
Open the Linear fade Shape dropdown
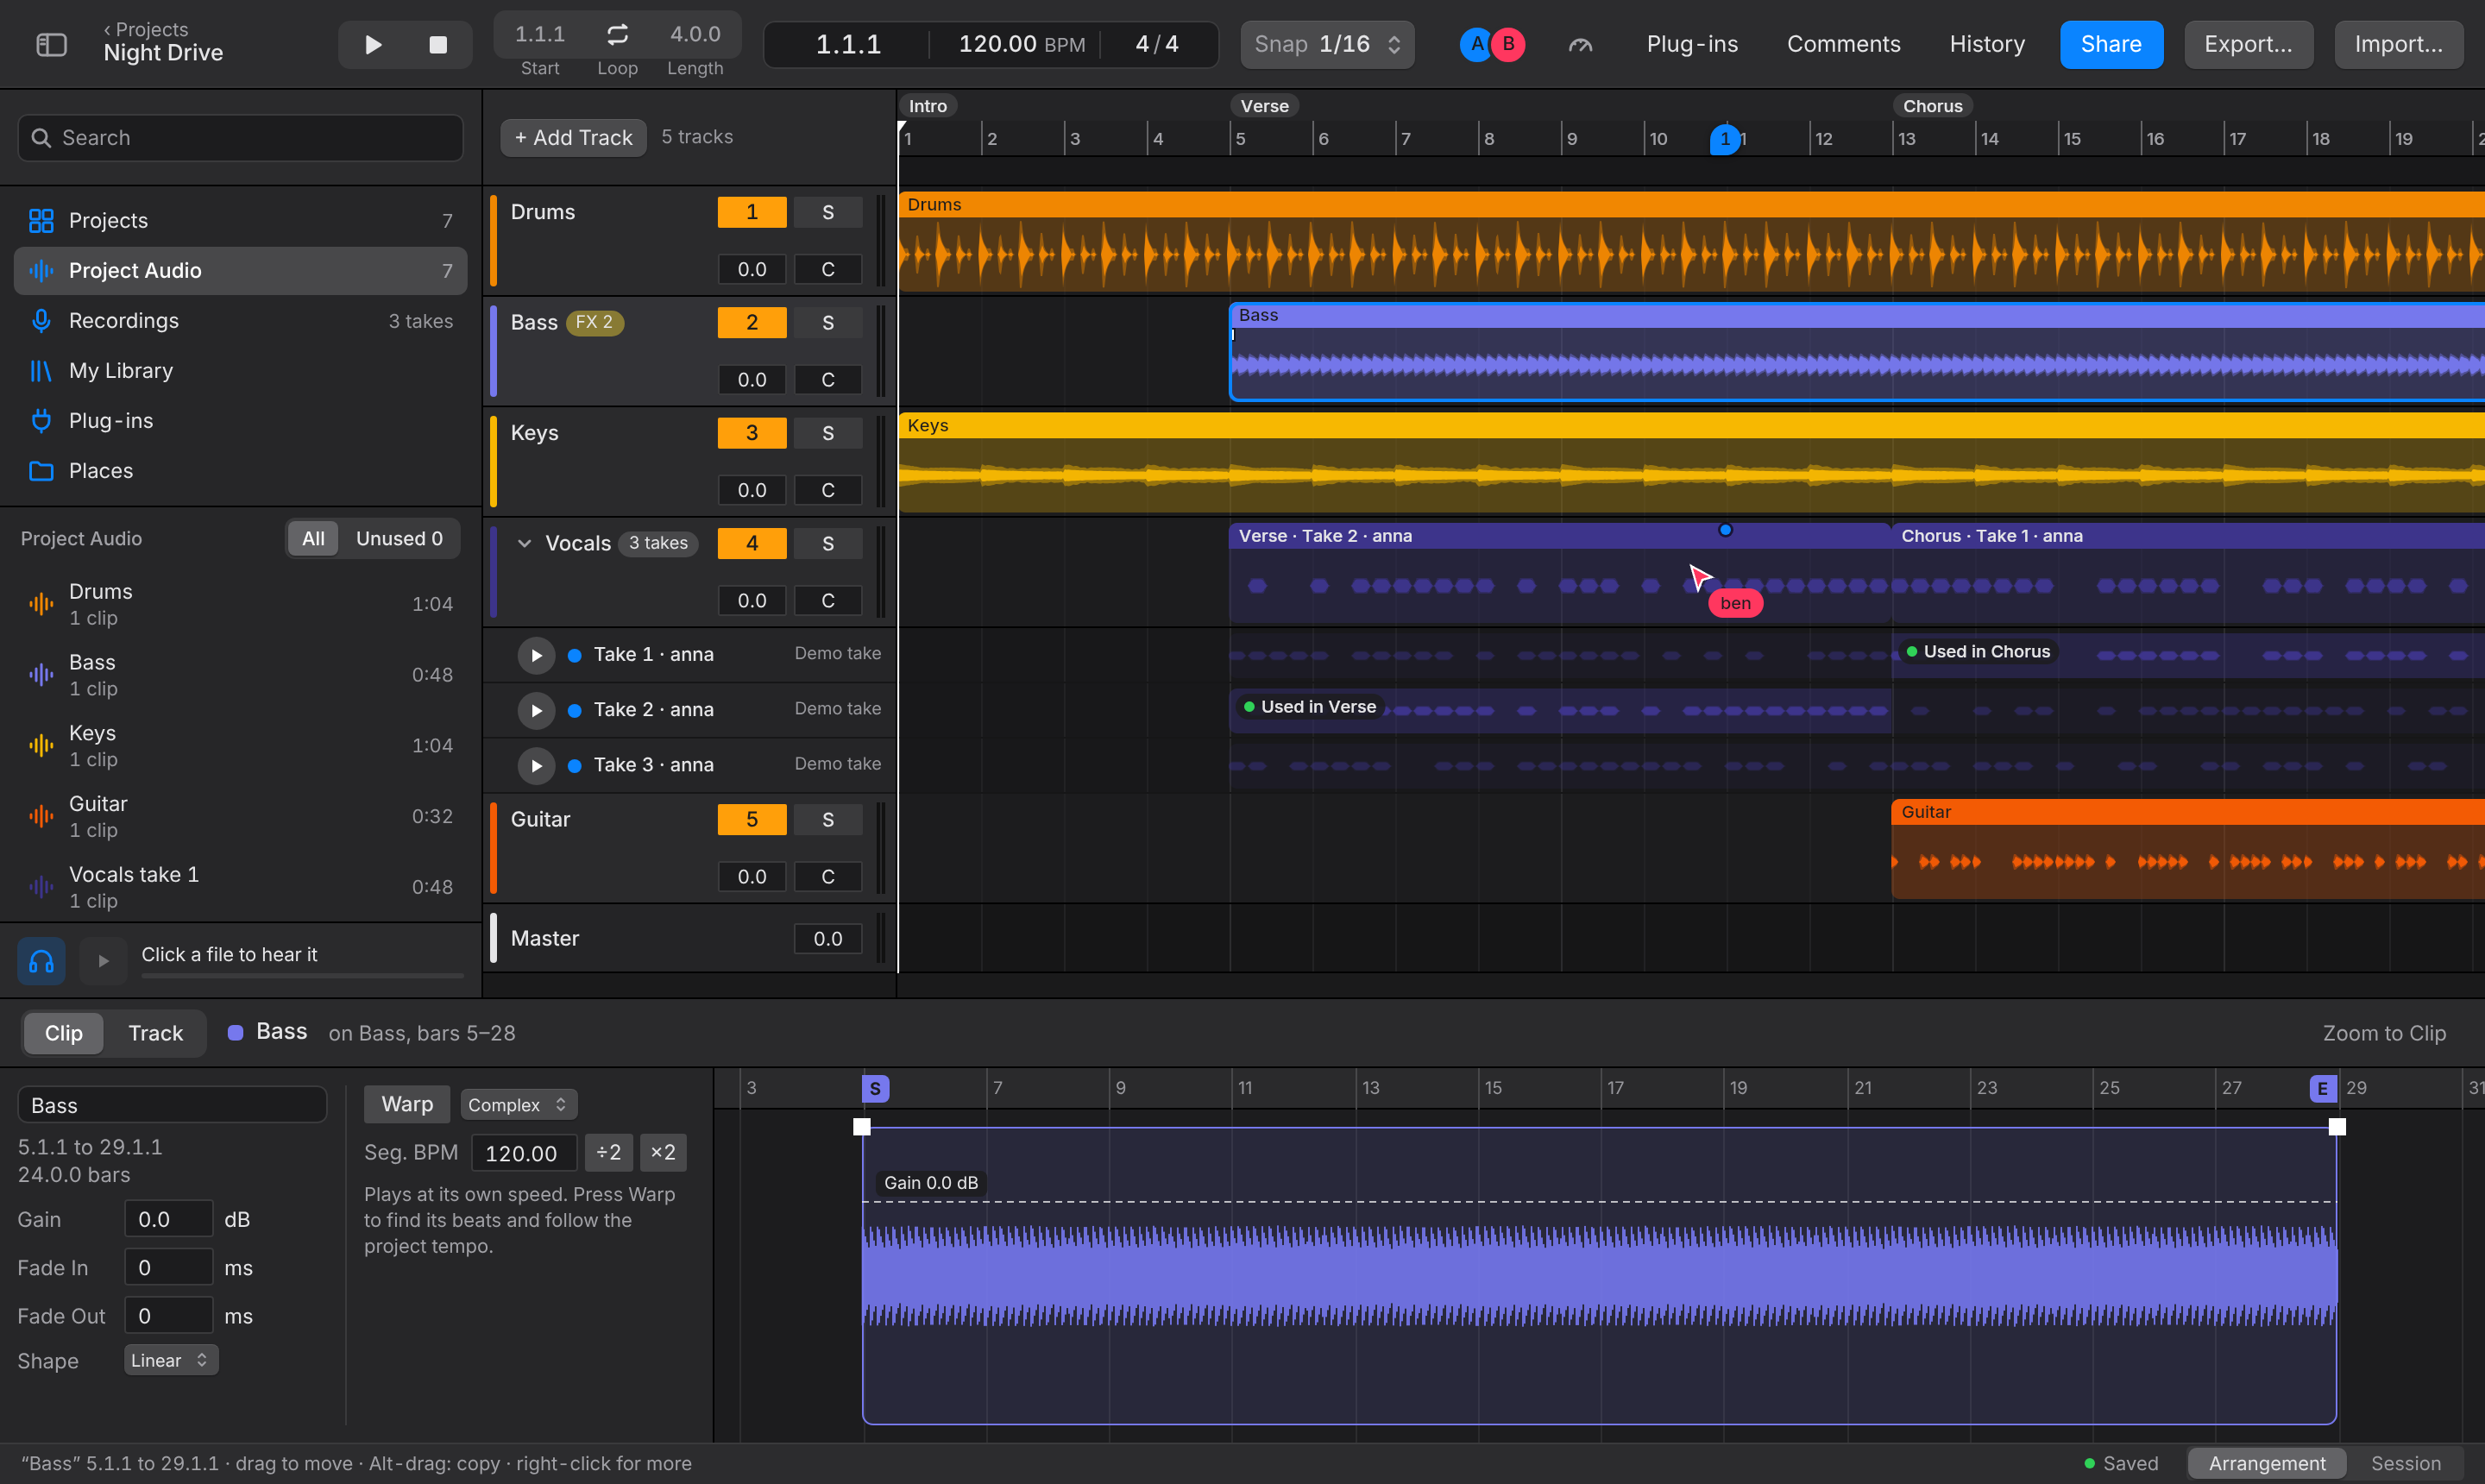(x=171, y=1360)
